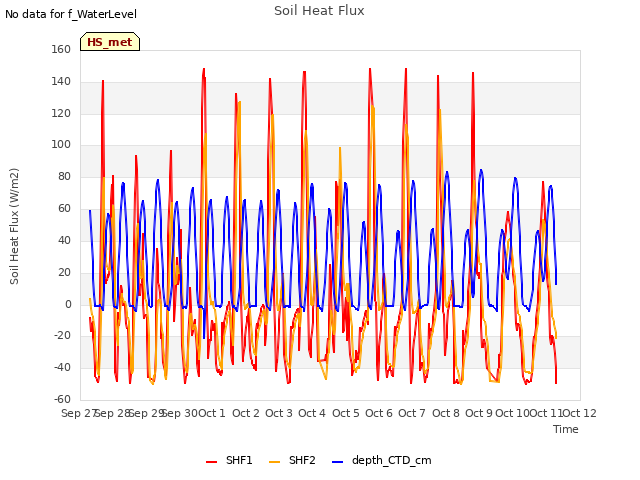Click the 160 y-axis tick label
640x480 pixels.
pos(61,49)
